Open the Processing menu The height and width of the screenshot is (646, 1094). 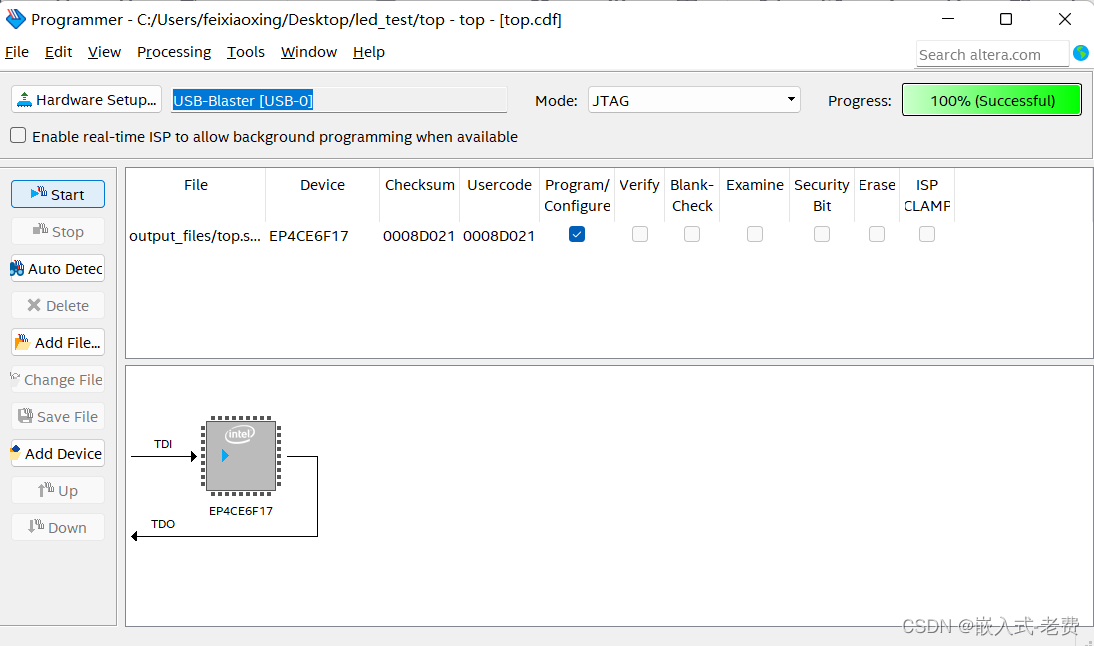[x=174, y=52]
